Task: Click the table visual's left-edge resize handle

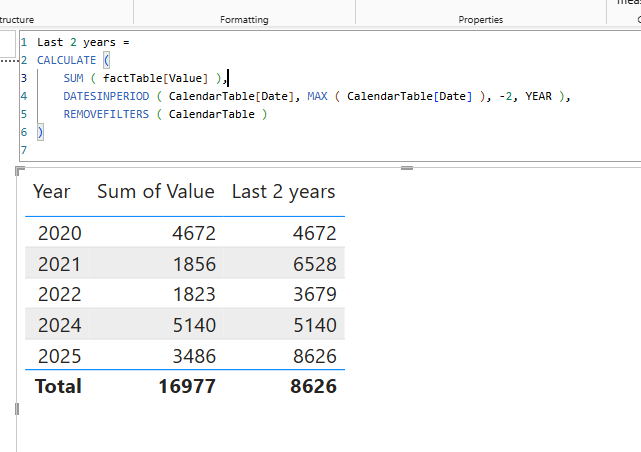Action: 17,409
